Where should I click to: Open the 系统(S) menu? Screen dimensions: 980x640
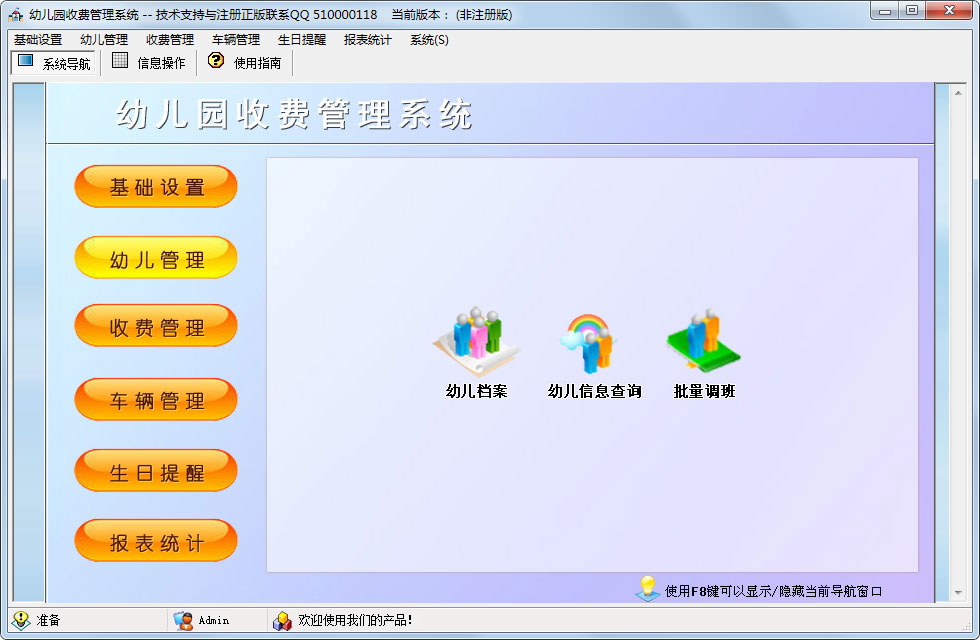(429, 40)
